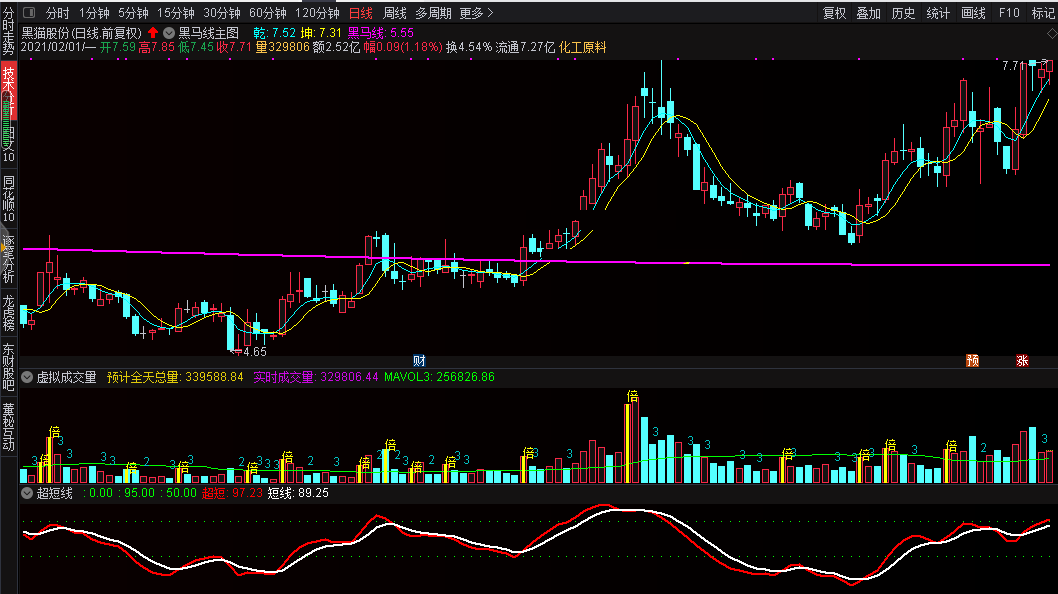Click the turnover rate 换4.54%
Image resolution: width=1058 pixels, height=594 pixels.
point(468,47)
